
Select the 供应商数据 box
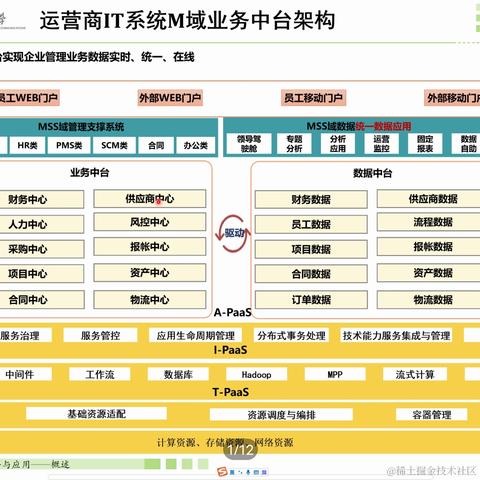tap(429, 199)
